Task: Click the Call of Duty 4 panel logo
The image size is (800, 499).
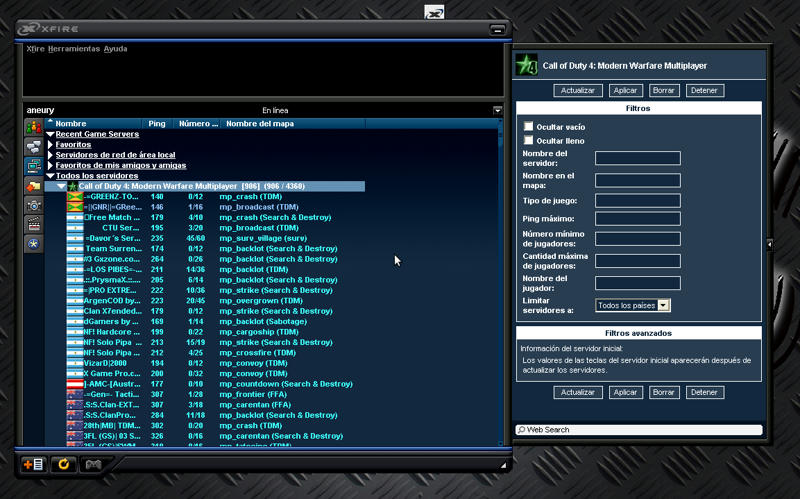Action: (x=527, y=65)
